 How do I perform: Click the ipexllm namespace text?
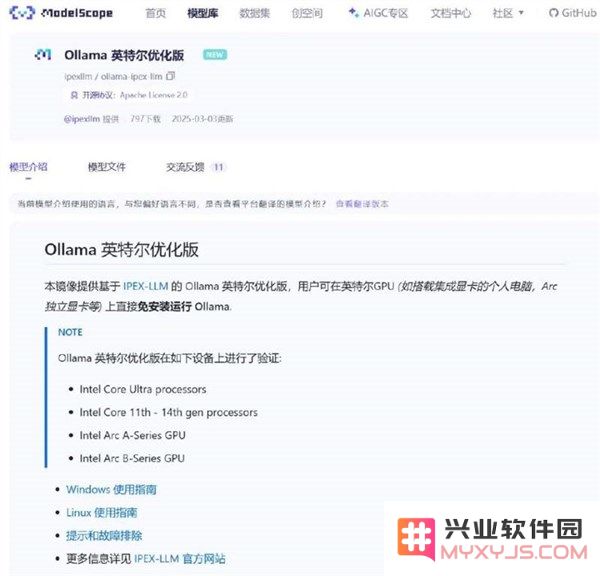click(78, 77)
